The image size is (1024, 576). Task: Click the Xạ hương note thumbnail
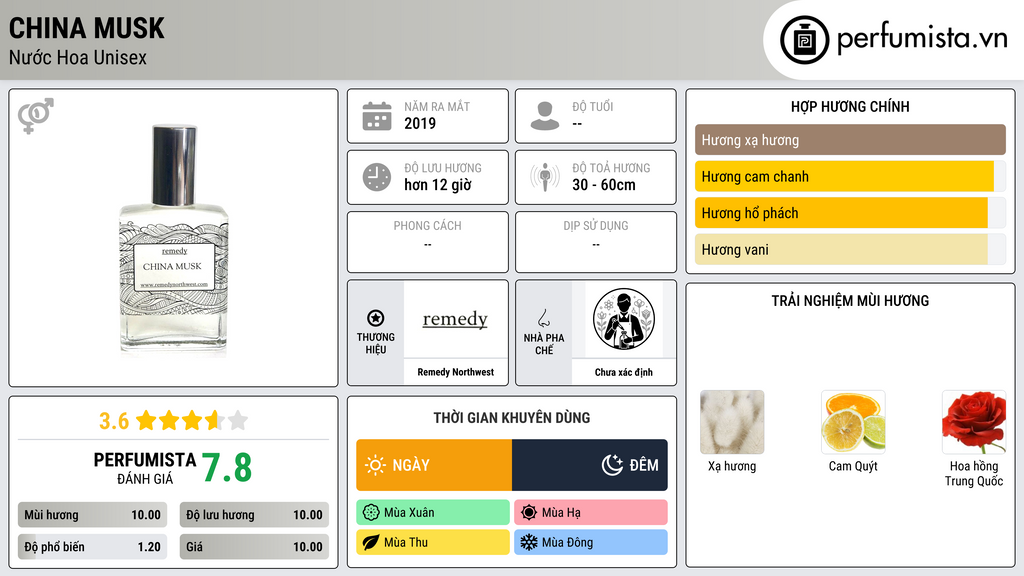point(732,423)
